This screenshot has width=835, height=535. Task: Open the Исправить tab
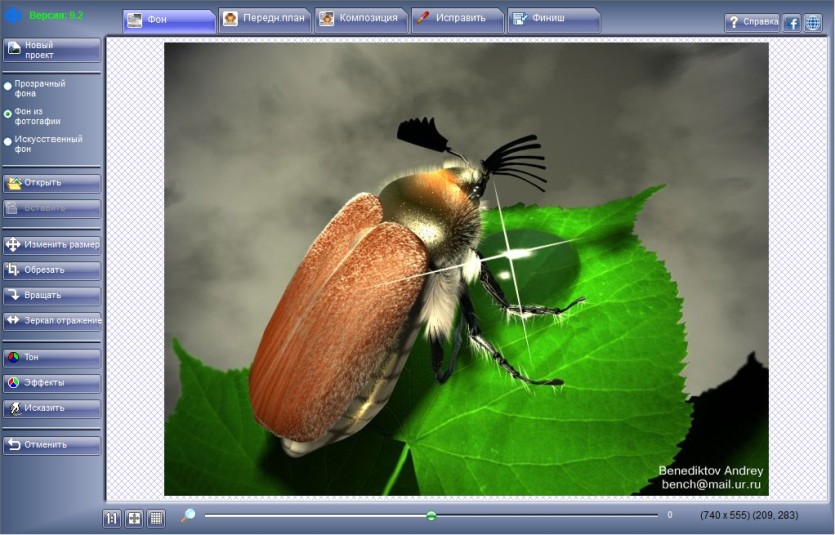pos(457,20)
